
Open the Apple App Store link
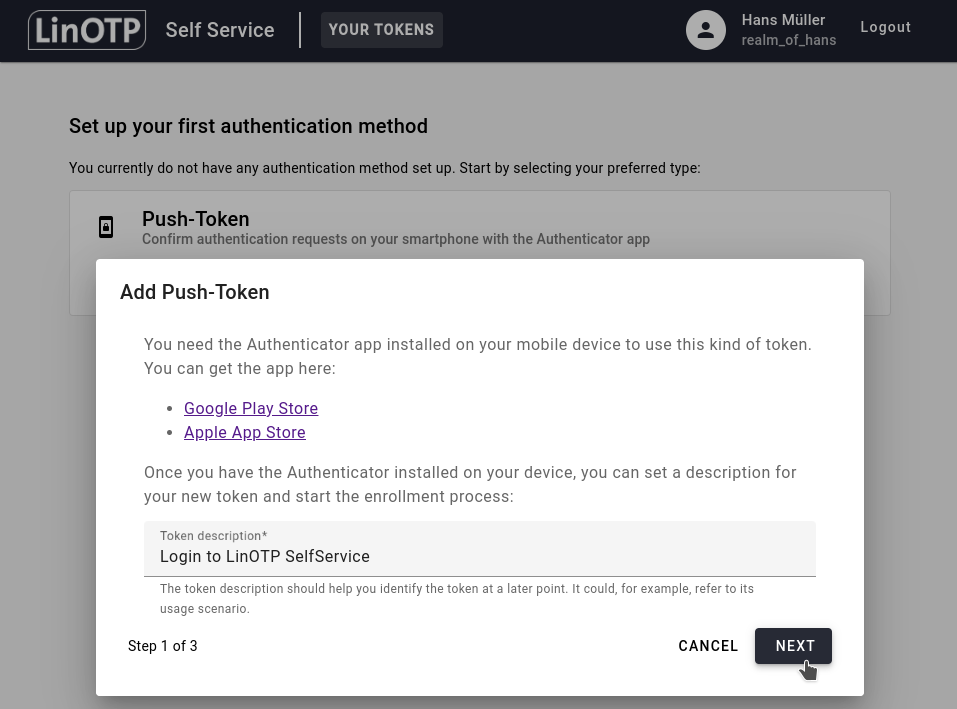tap(244, 432)
